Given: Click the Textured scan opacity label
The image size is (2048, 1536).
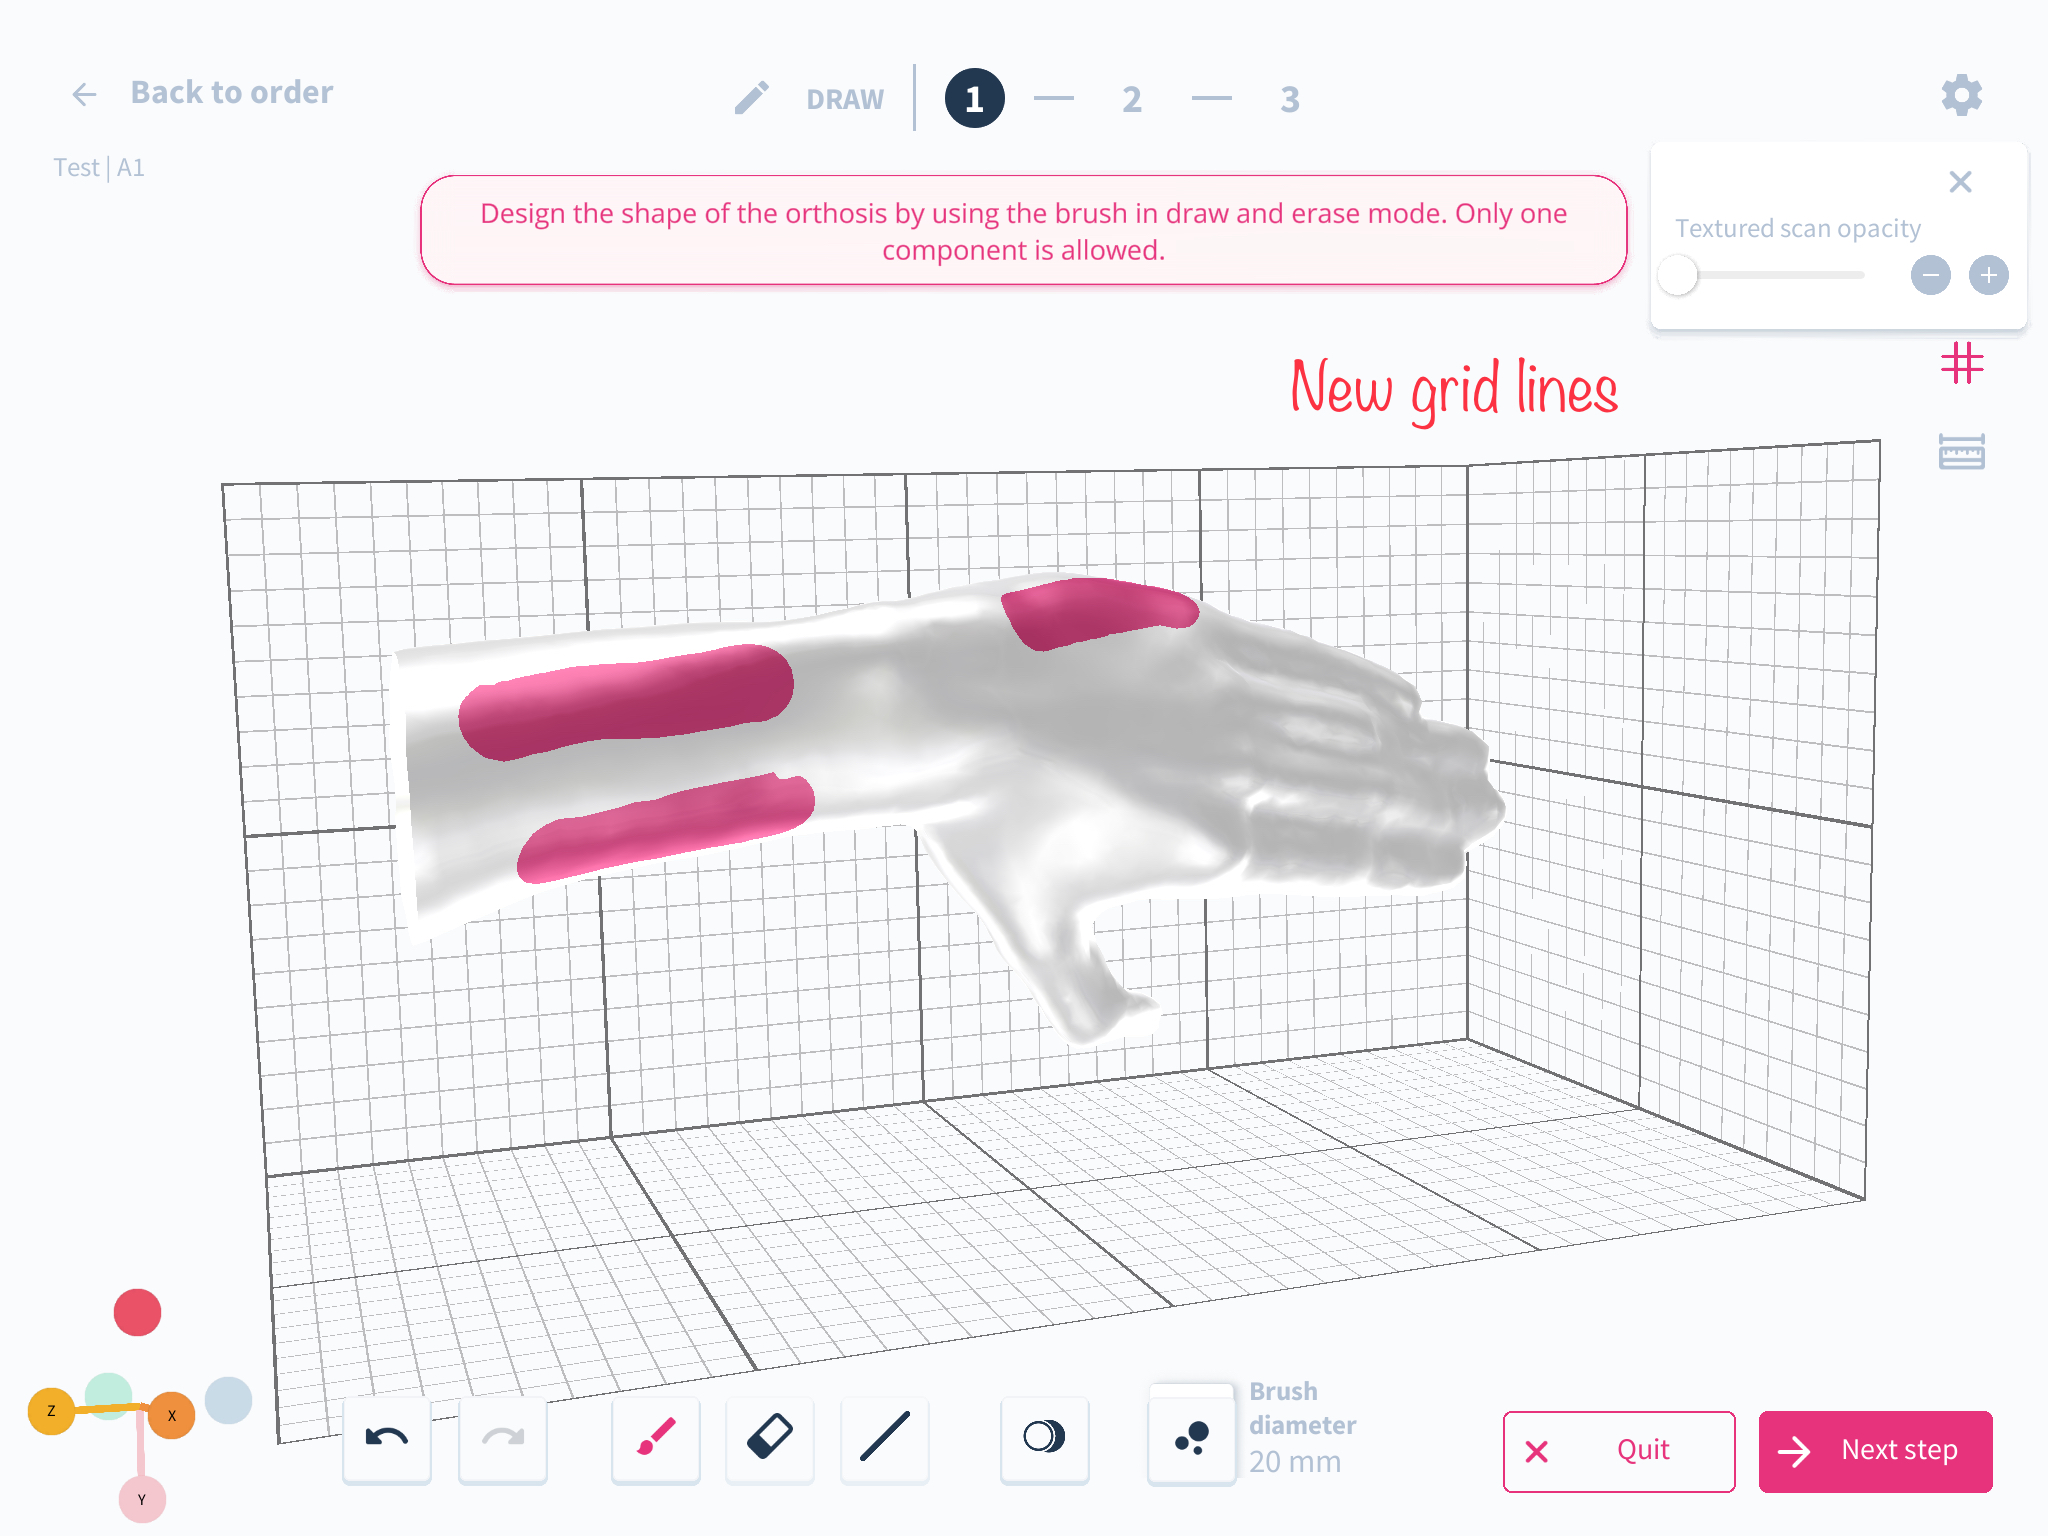Looking at the screenshot, I should 1798,229.
